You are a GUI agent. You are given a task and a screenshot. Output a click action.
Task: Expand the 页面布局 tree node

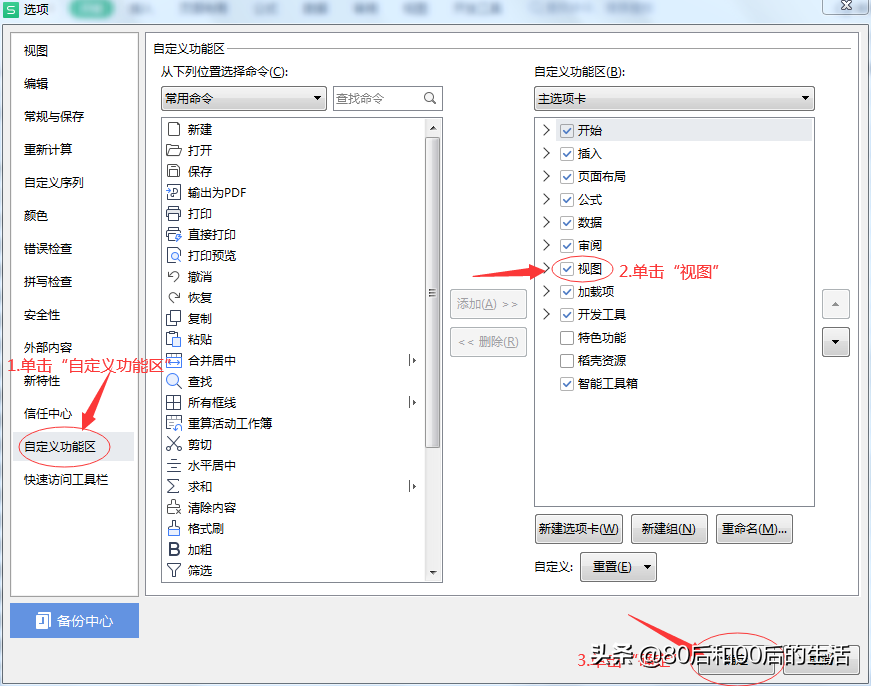click(x=546, y=176)
